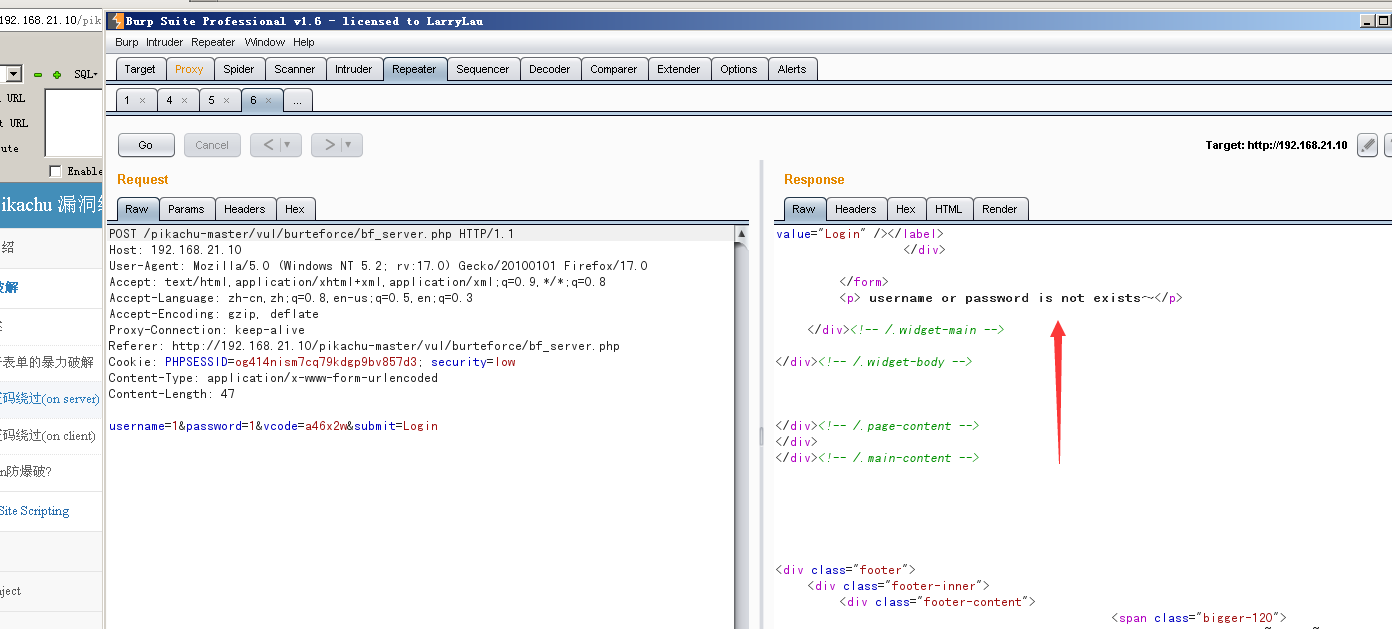Select the Request Params tab

186,209
